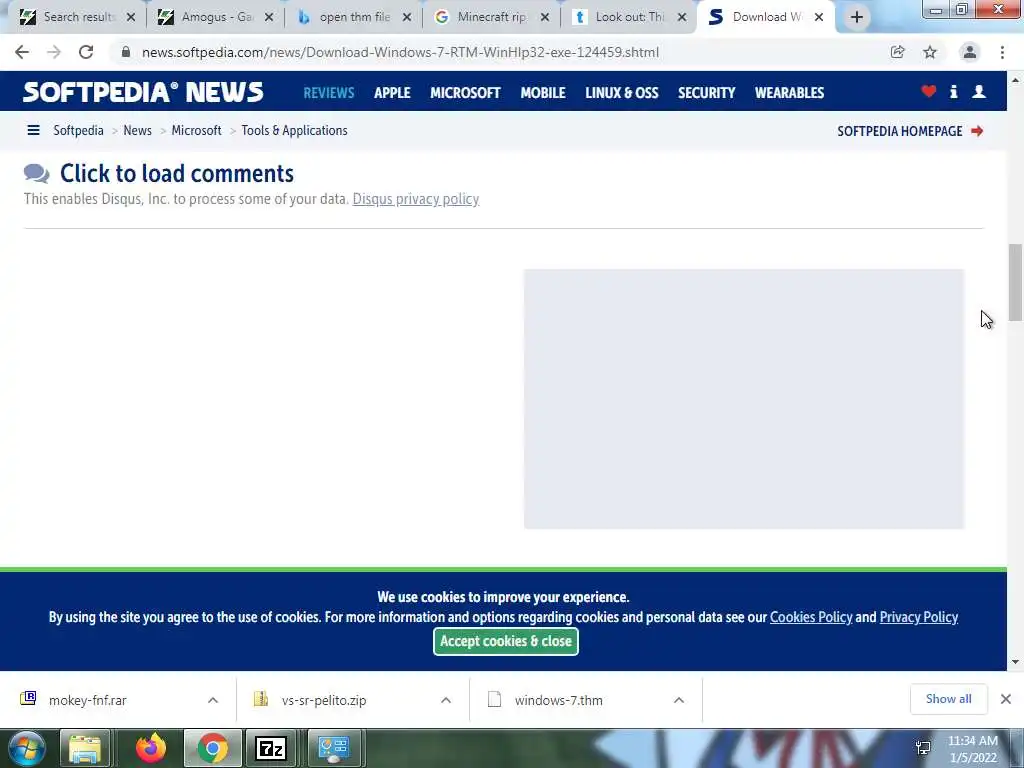This screenshot has height=768, width=1024.
Task: Open the MICROSOFT section
Action: (x=465, y=93)
